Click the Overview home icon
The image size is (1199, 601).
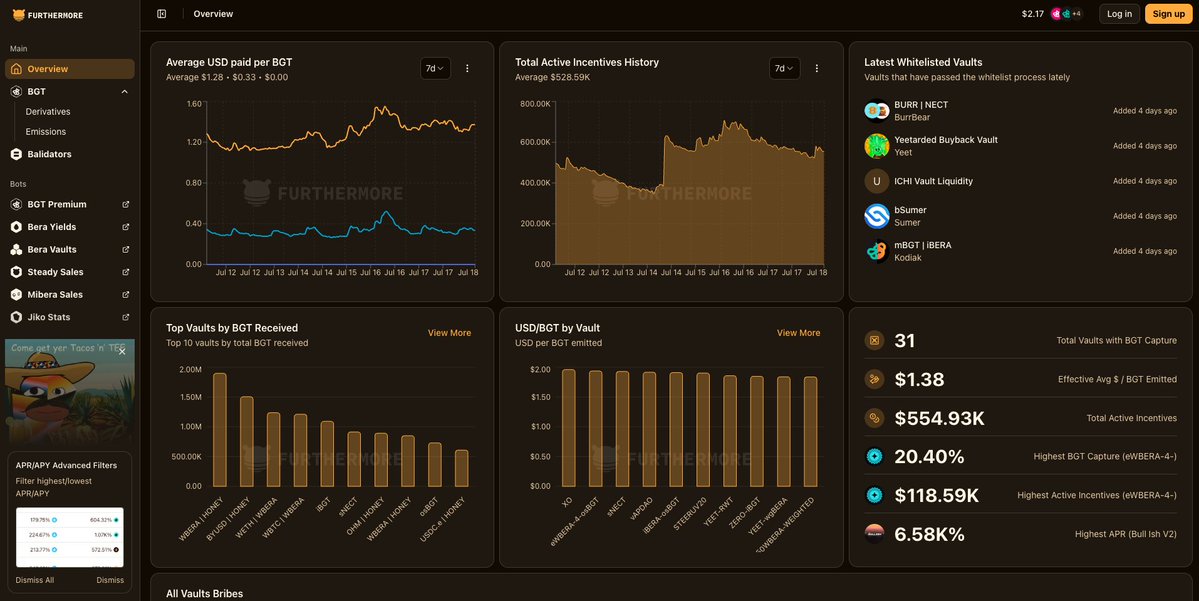pos(16,69)
